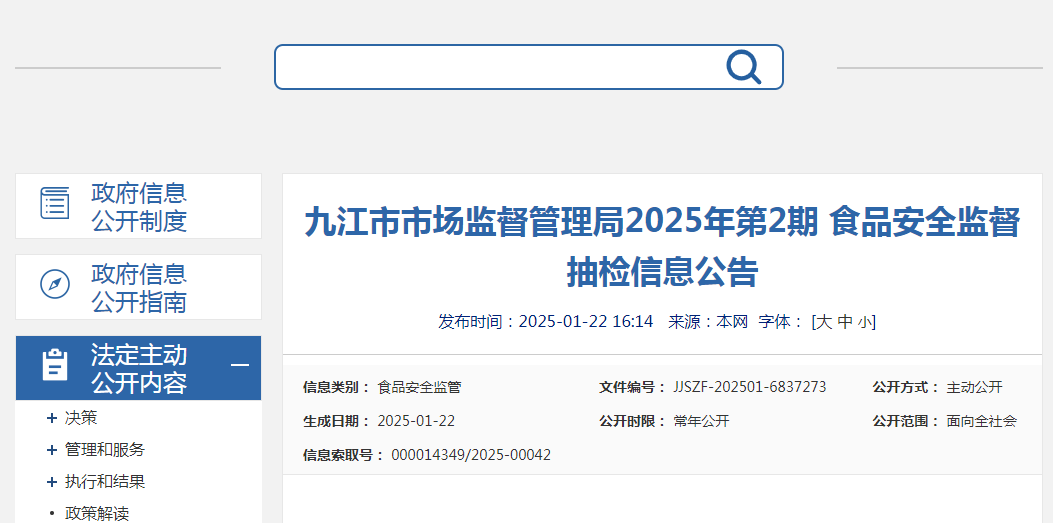The width and height of the screenshot is (1053, 523).
Task: Click the index number 000014349/2025-00042
Action: click(471, 455)
